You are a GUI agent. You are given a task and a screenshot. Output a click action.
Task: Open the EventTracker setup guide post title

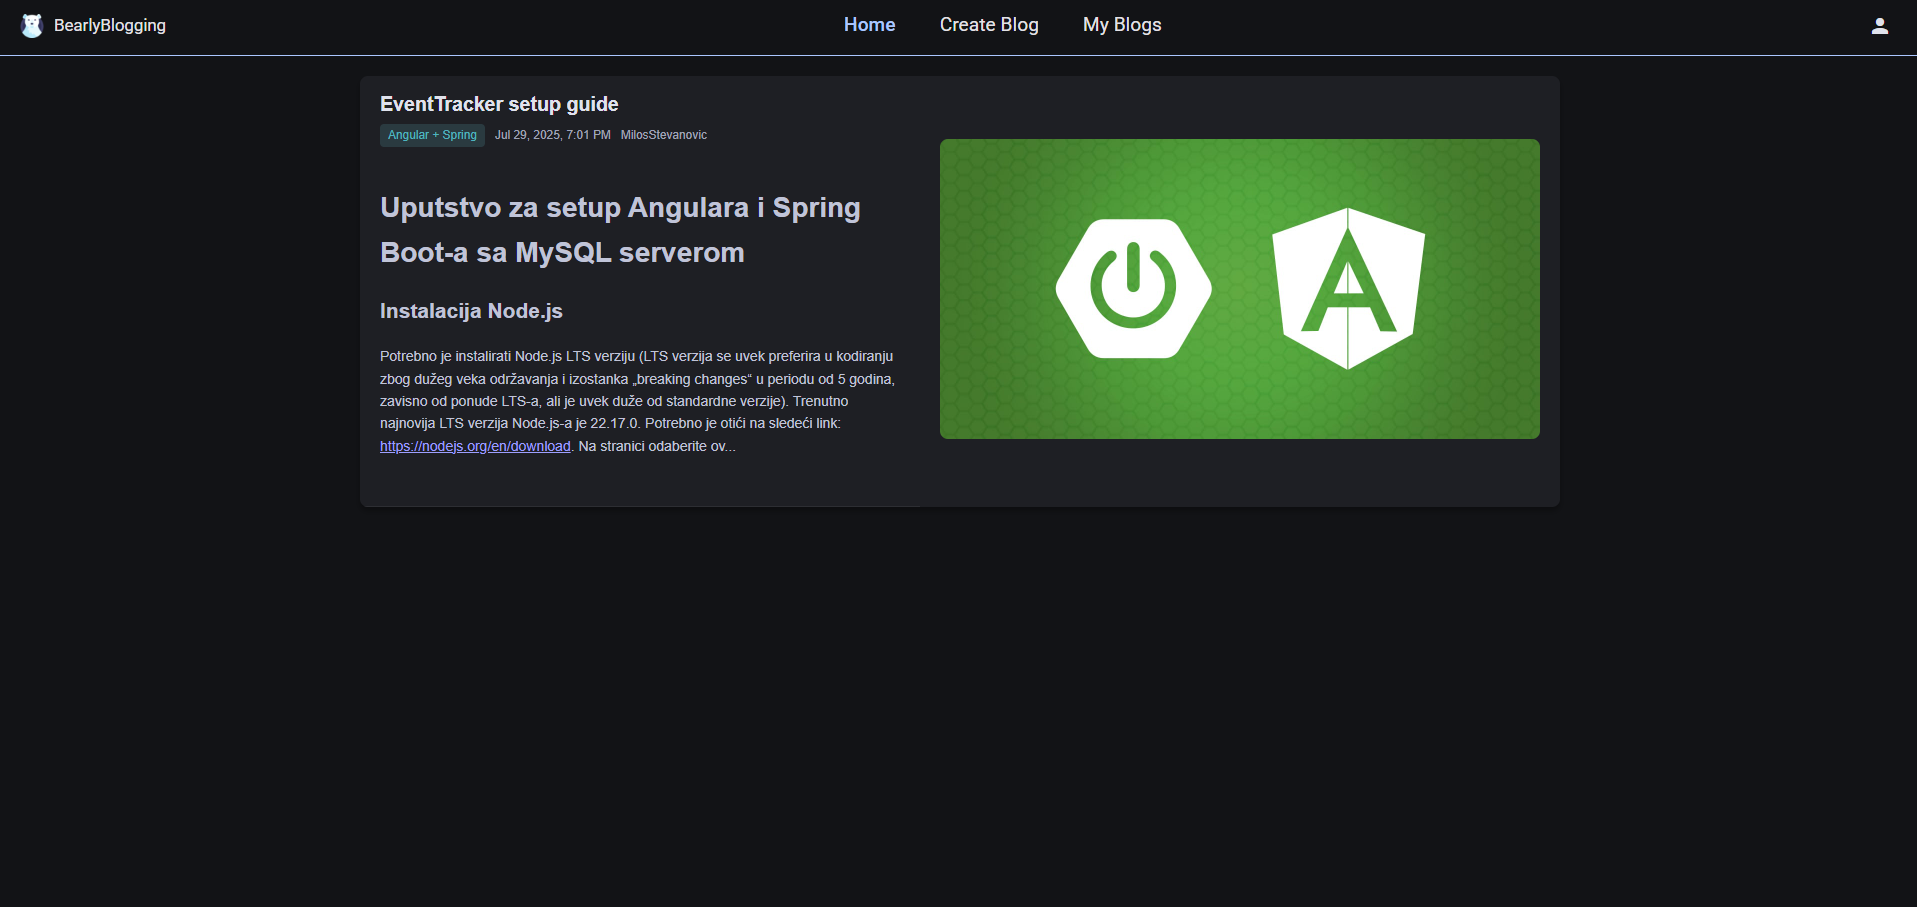point(499,104)
